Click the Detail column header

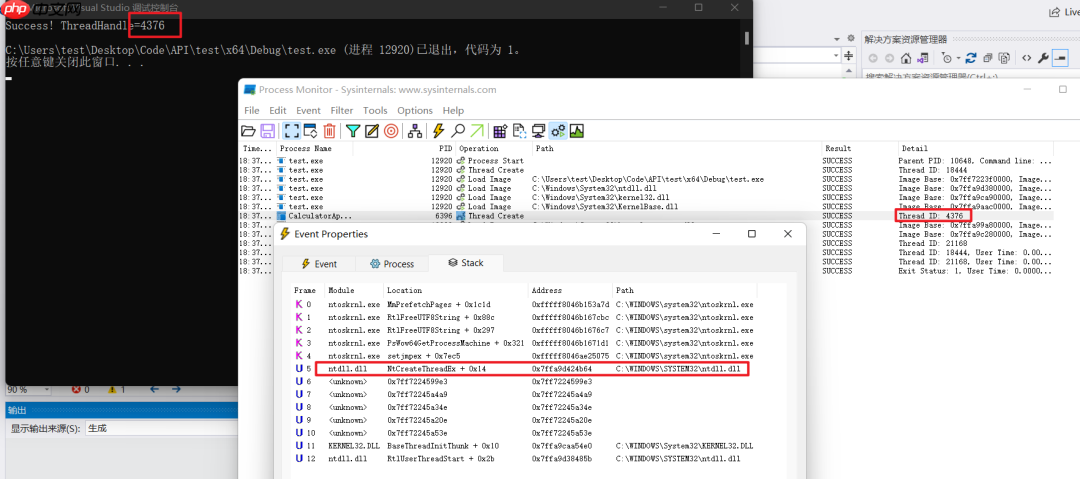(x=975, y=148)
